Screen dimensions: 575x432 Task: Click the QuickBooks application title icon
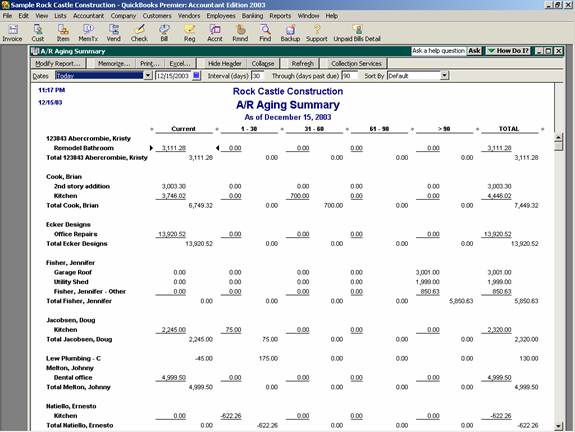5,5
